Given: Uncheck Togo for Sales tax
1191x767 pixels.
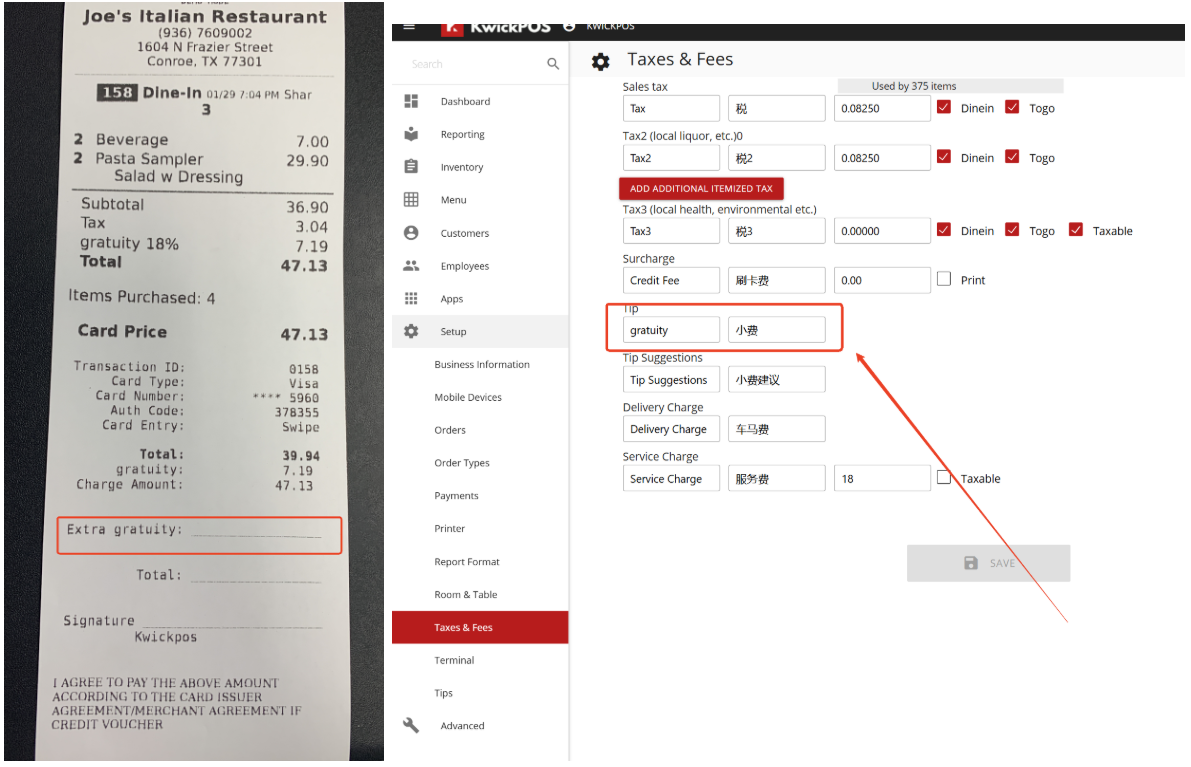Looking at the screenshot, I should click(x=1012, y=107).
